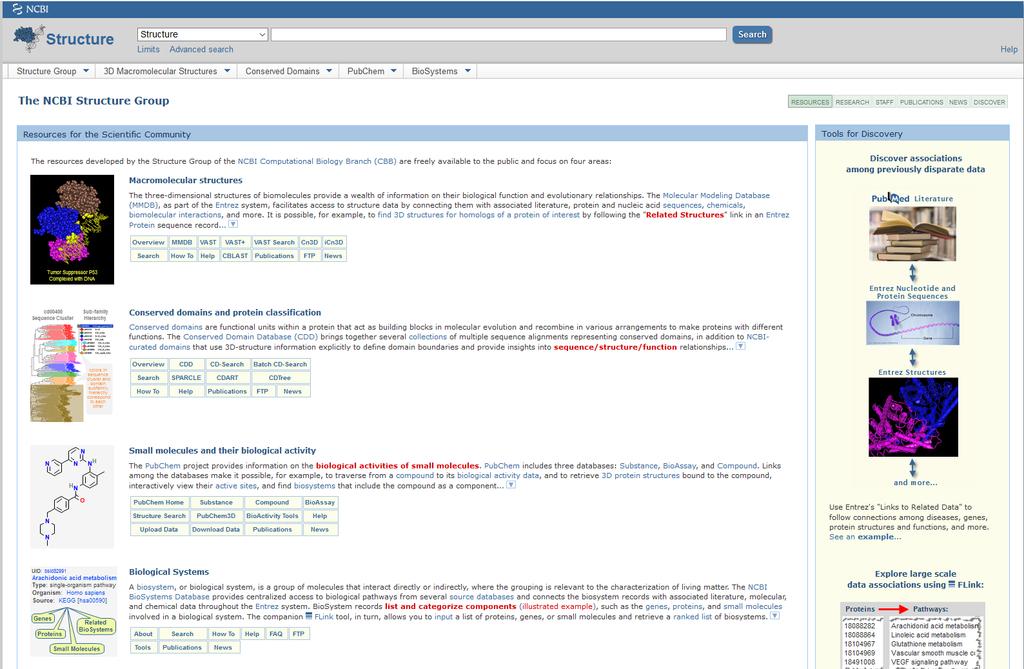The width and height of the screenshot is (1024, 669).
Task: Open the BioAssay button
Action: (319, 502)
